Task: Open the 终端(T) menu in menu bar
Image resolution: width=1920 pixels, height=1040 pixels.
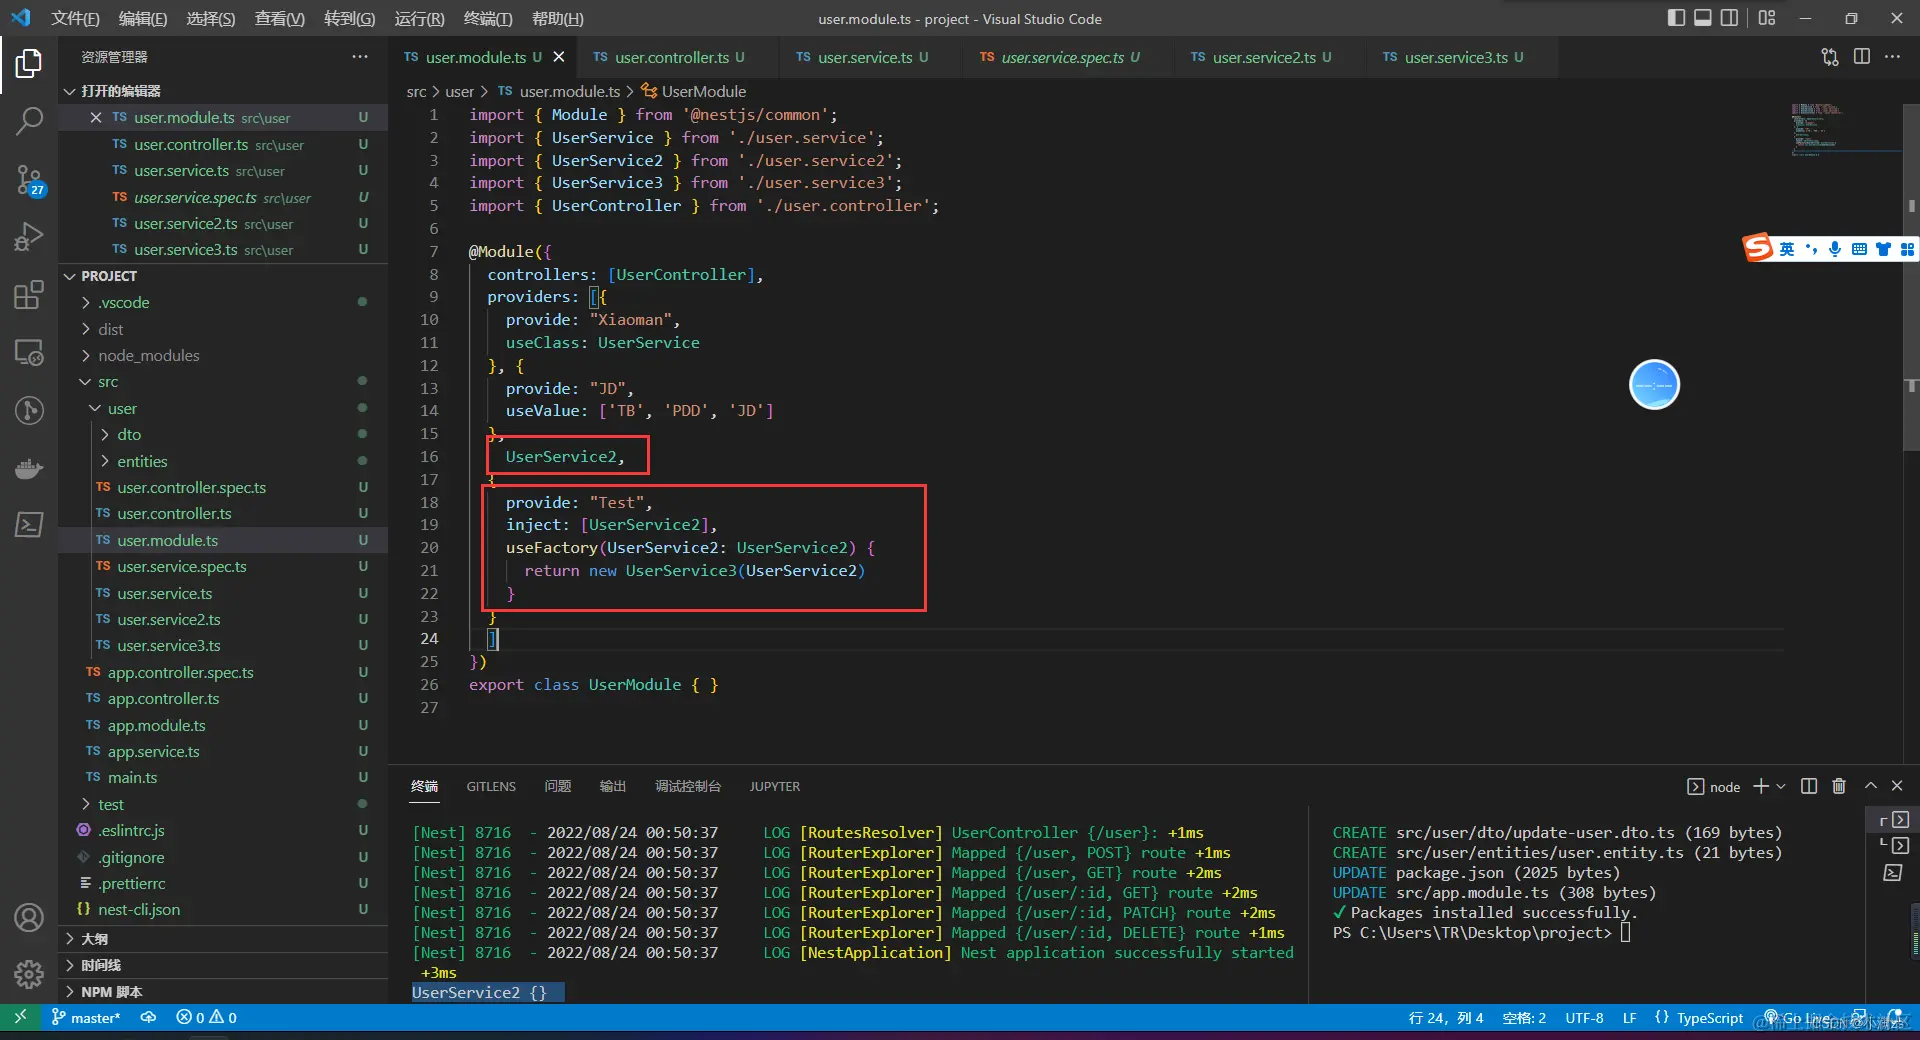Action: (487, 18)
